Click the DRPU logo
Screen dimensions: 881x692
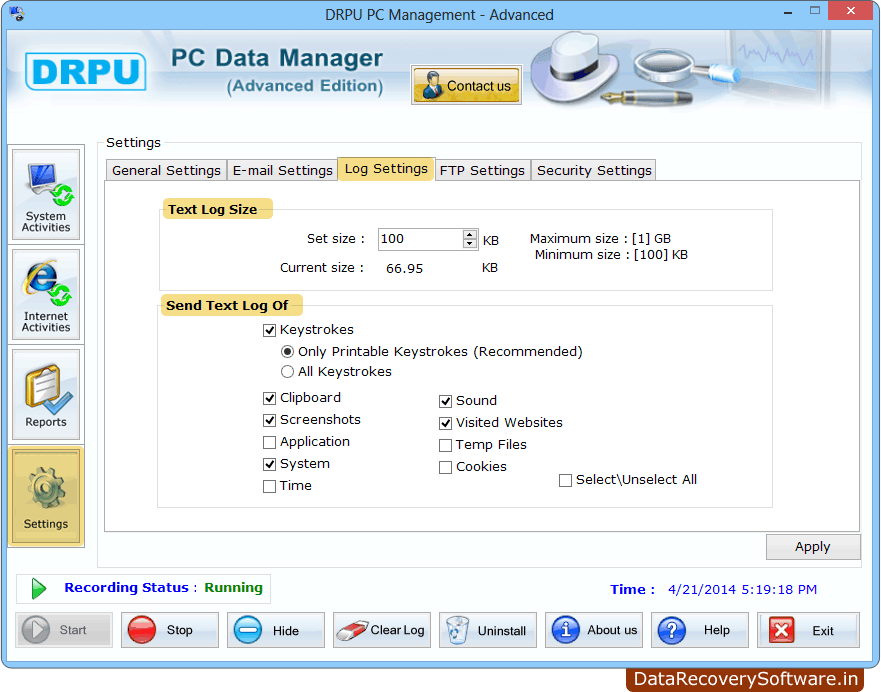(85, 71)
